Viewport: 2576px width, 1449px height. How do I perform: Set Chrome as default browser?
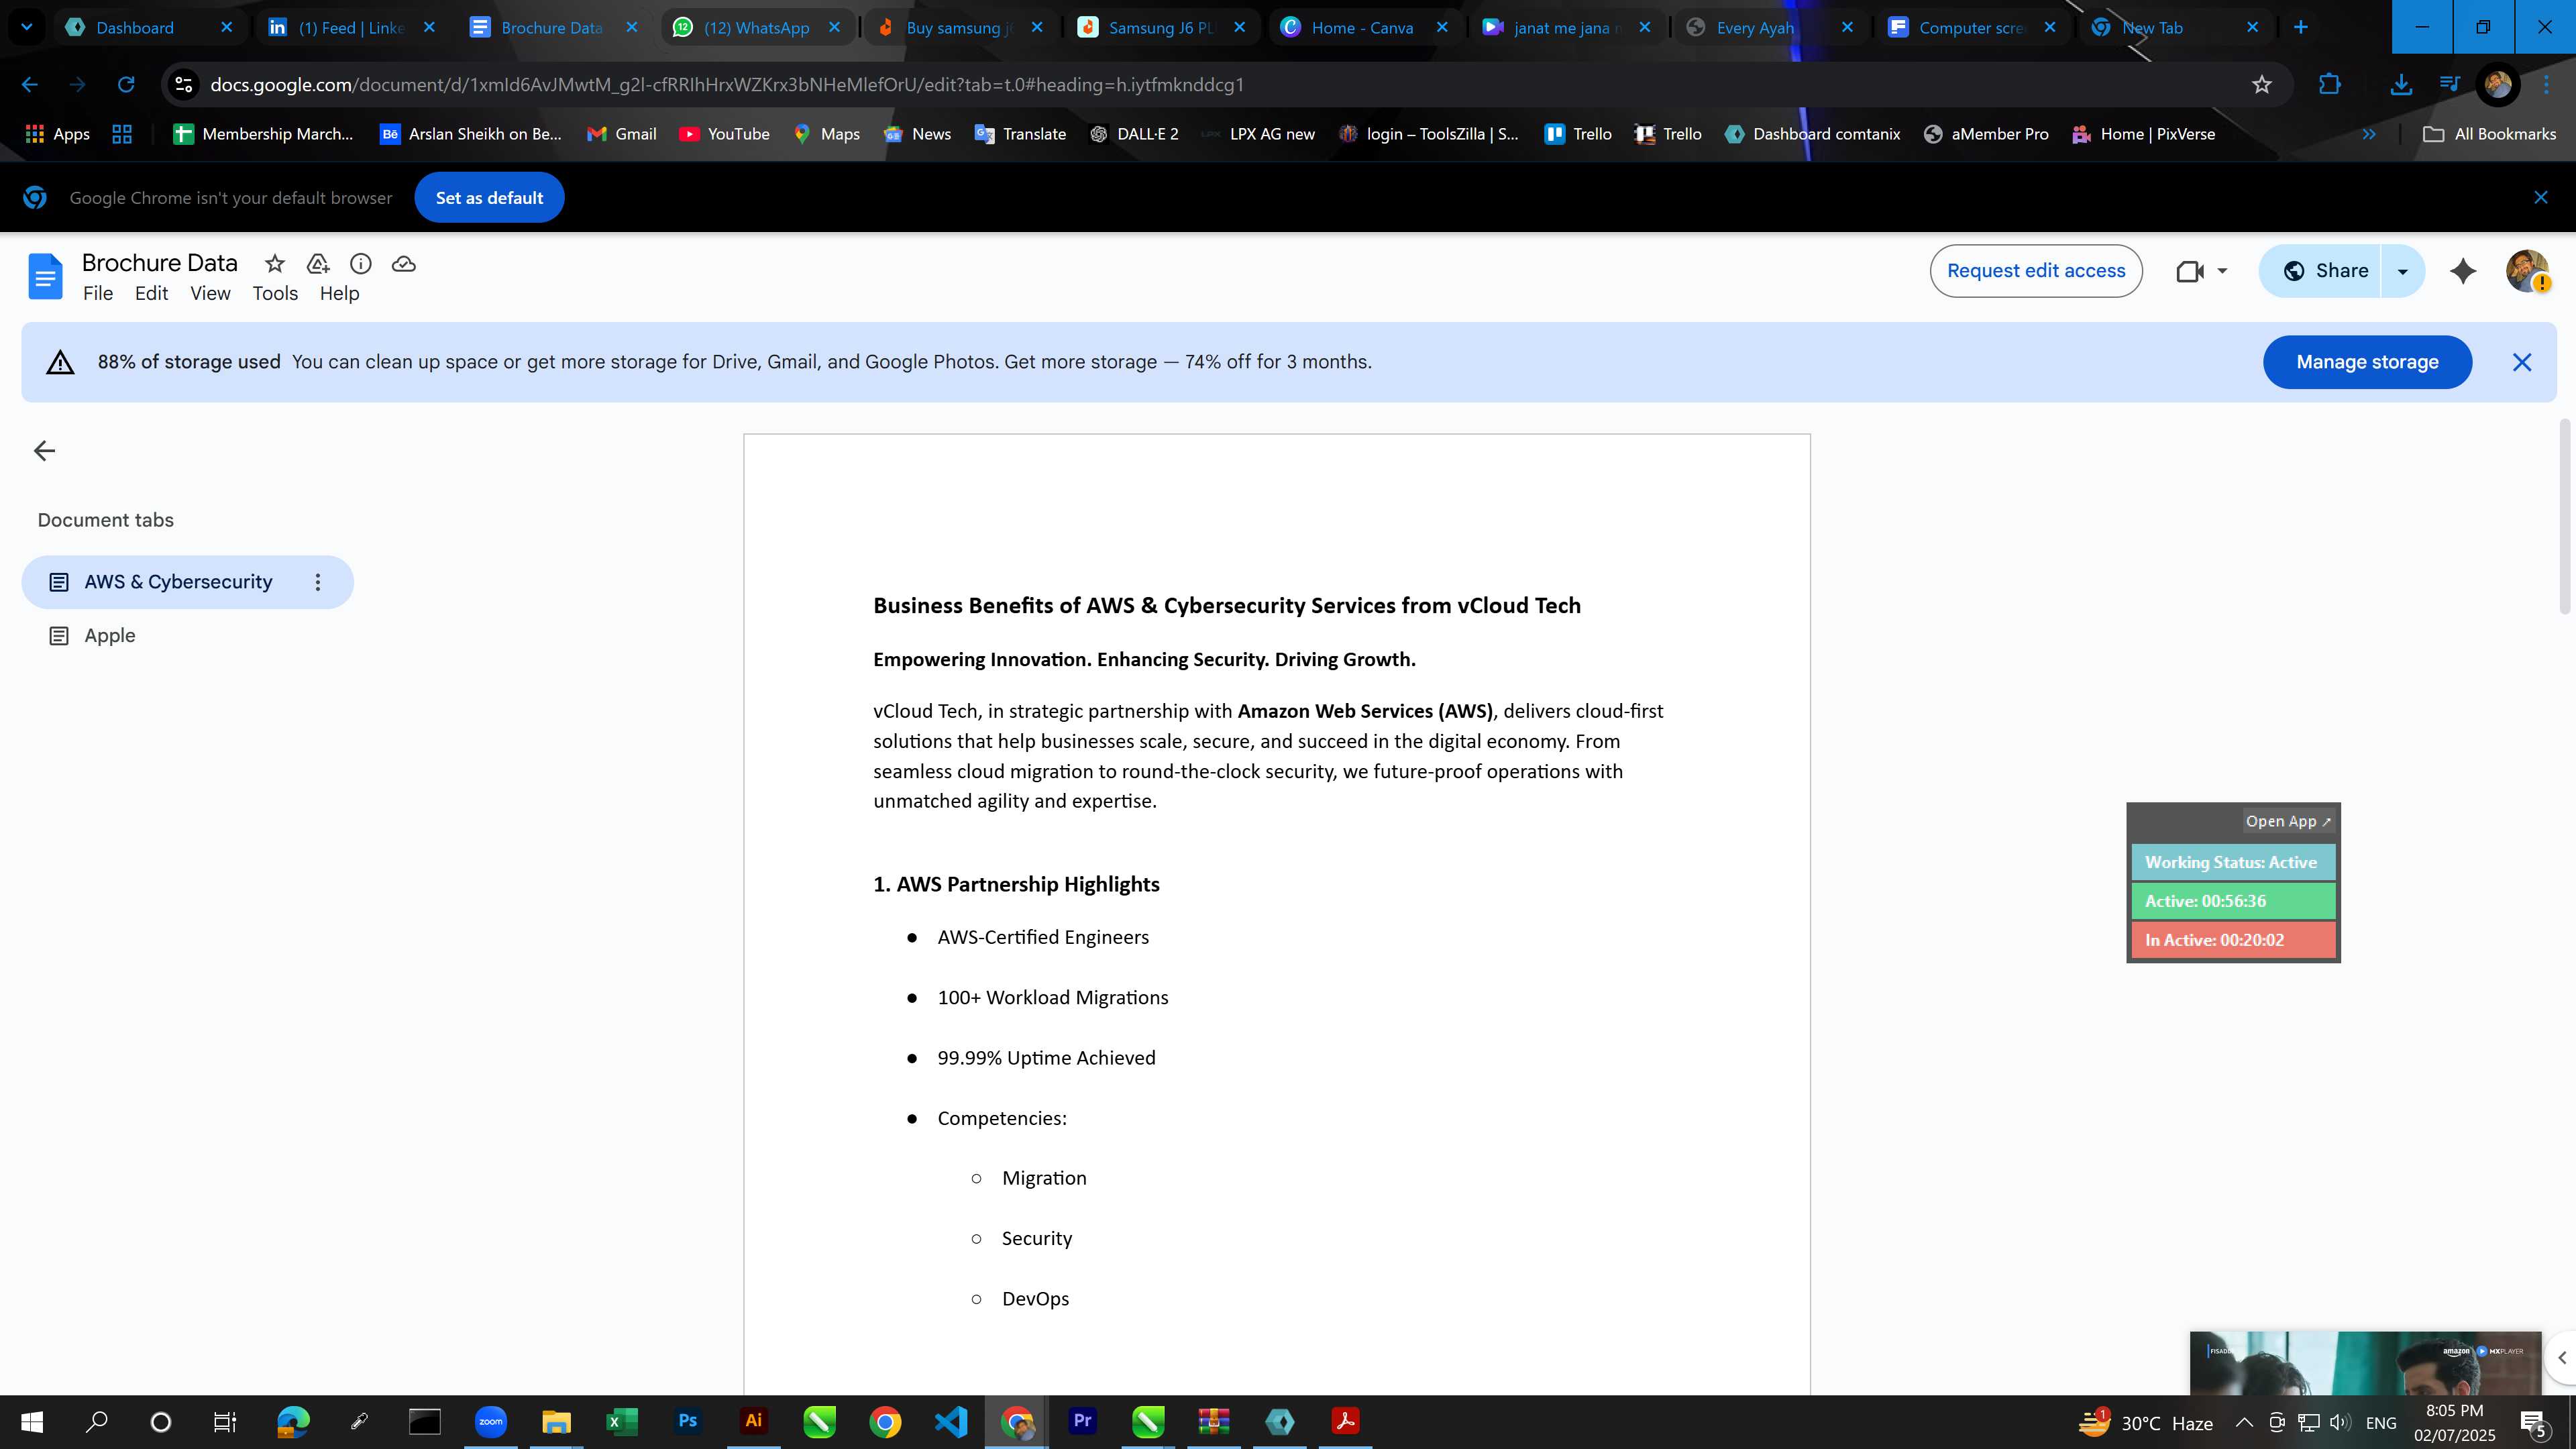(x=489, y=198)
